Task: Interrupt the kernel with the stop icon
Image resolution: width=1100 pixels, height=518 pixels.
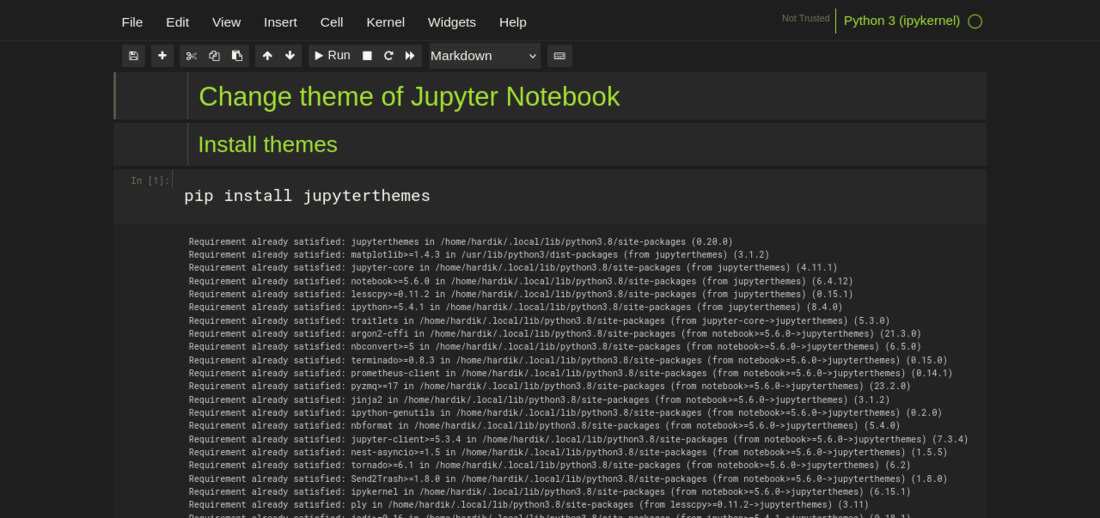Action: click(x=367, y=55)
